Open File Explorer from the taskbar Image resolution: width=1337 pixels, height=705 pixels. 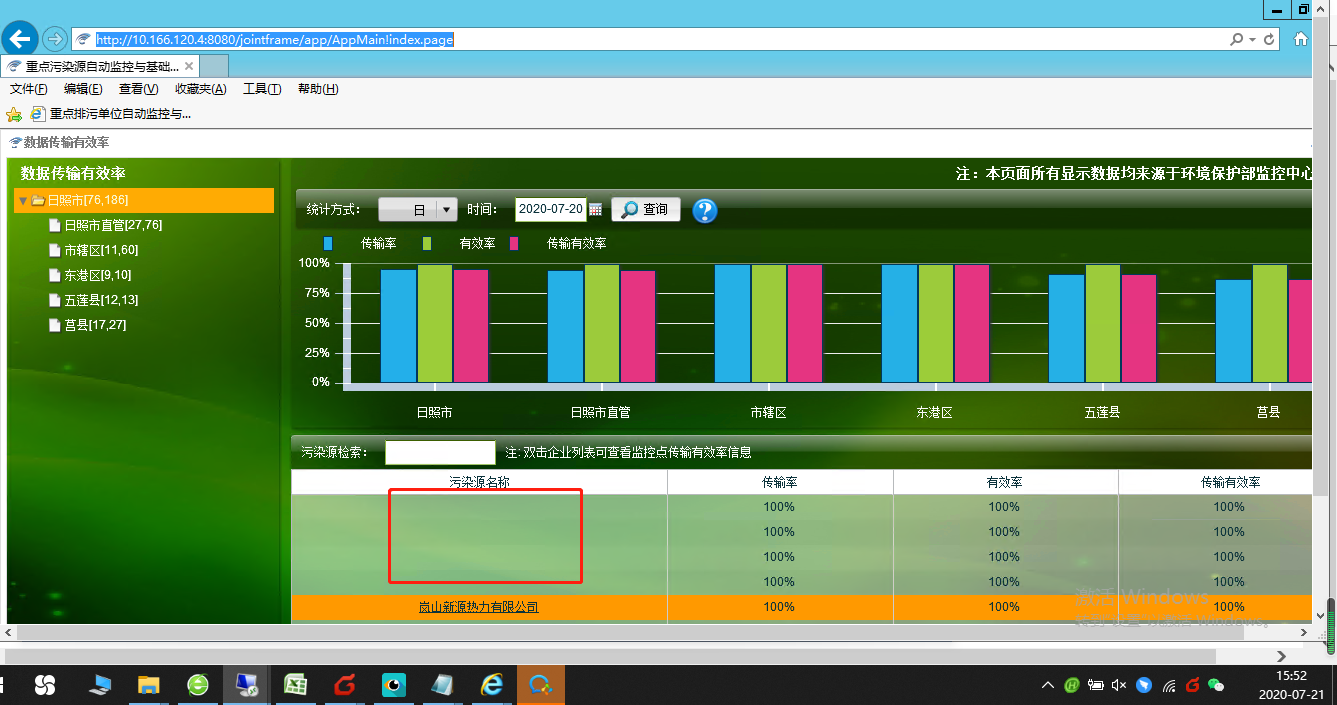coord(149,684)
